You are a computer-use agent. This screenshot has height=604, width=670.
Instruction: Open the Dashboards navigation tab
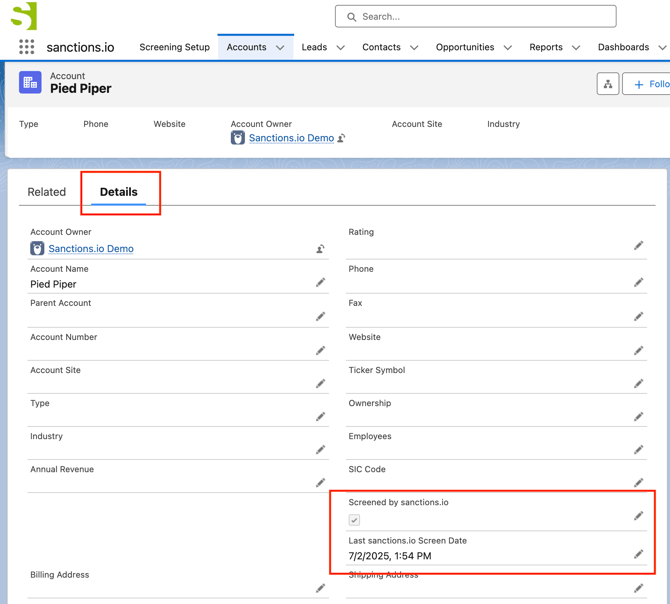tap(623, 47)
